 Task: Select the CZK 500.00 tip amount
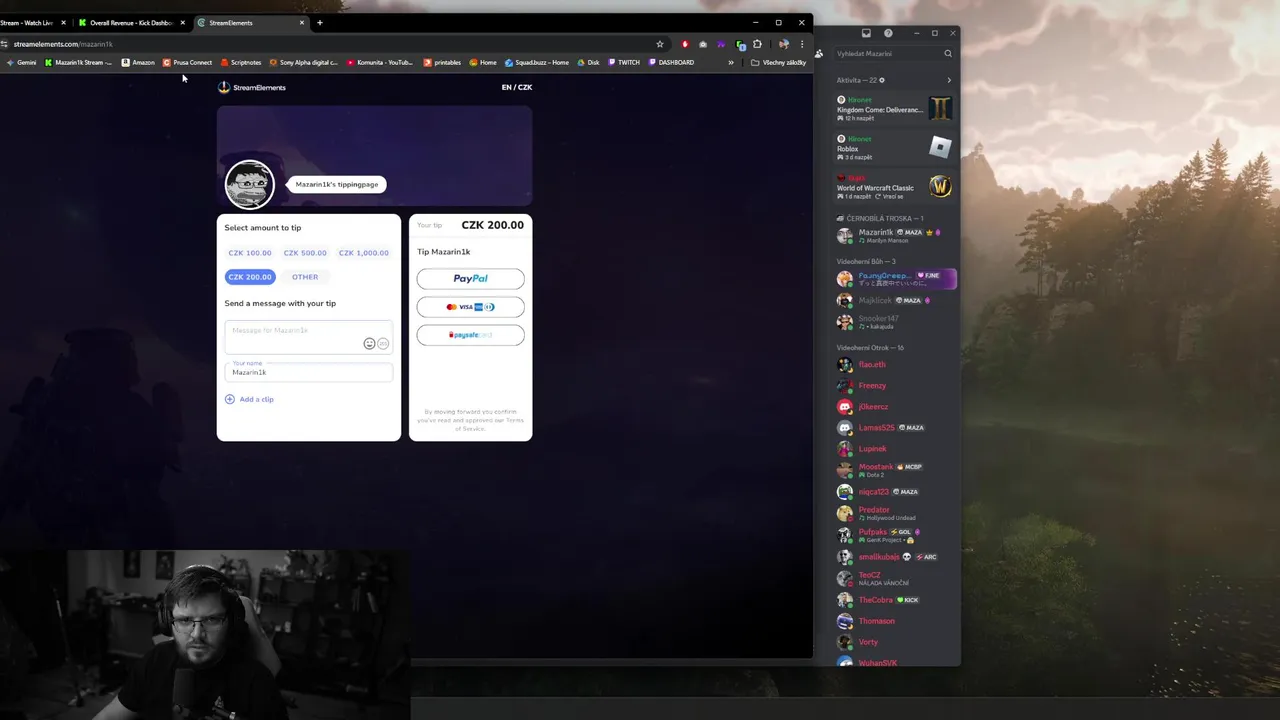305,253
